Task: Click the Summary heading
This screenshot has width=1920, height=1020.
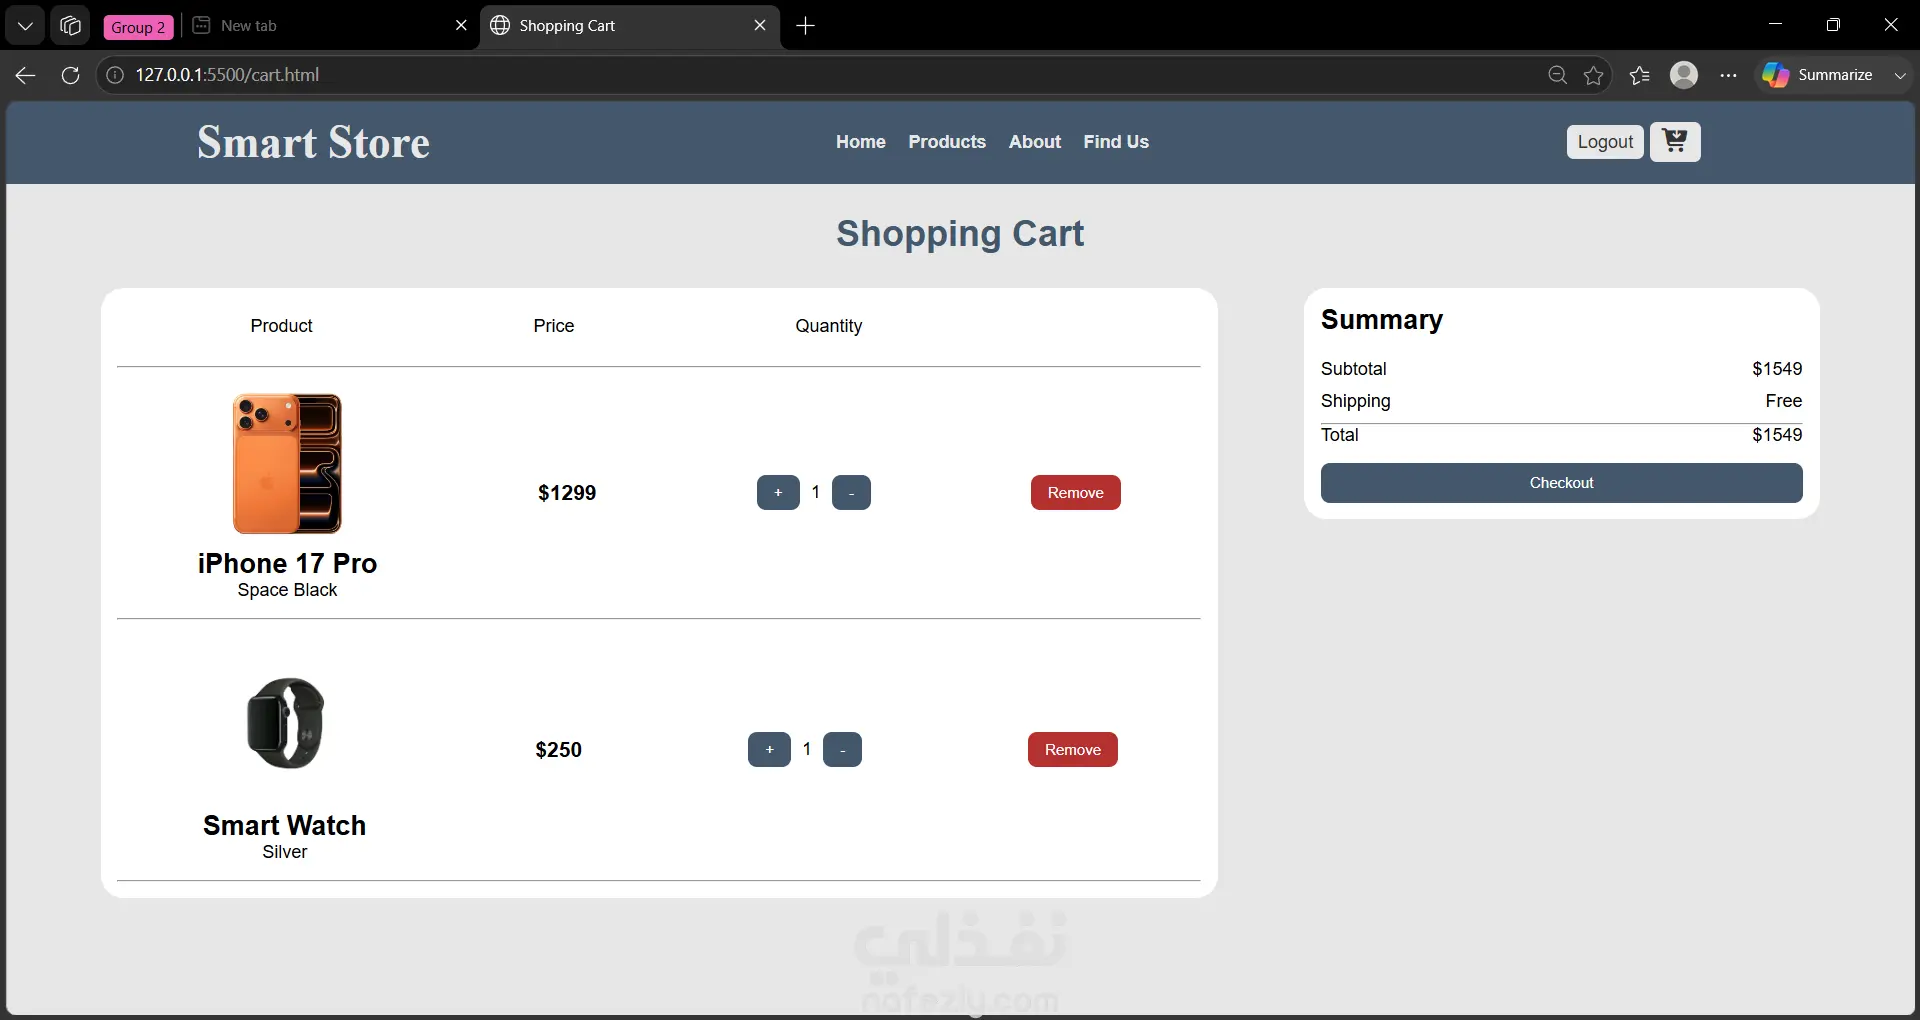Action: pos(1382,320)
